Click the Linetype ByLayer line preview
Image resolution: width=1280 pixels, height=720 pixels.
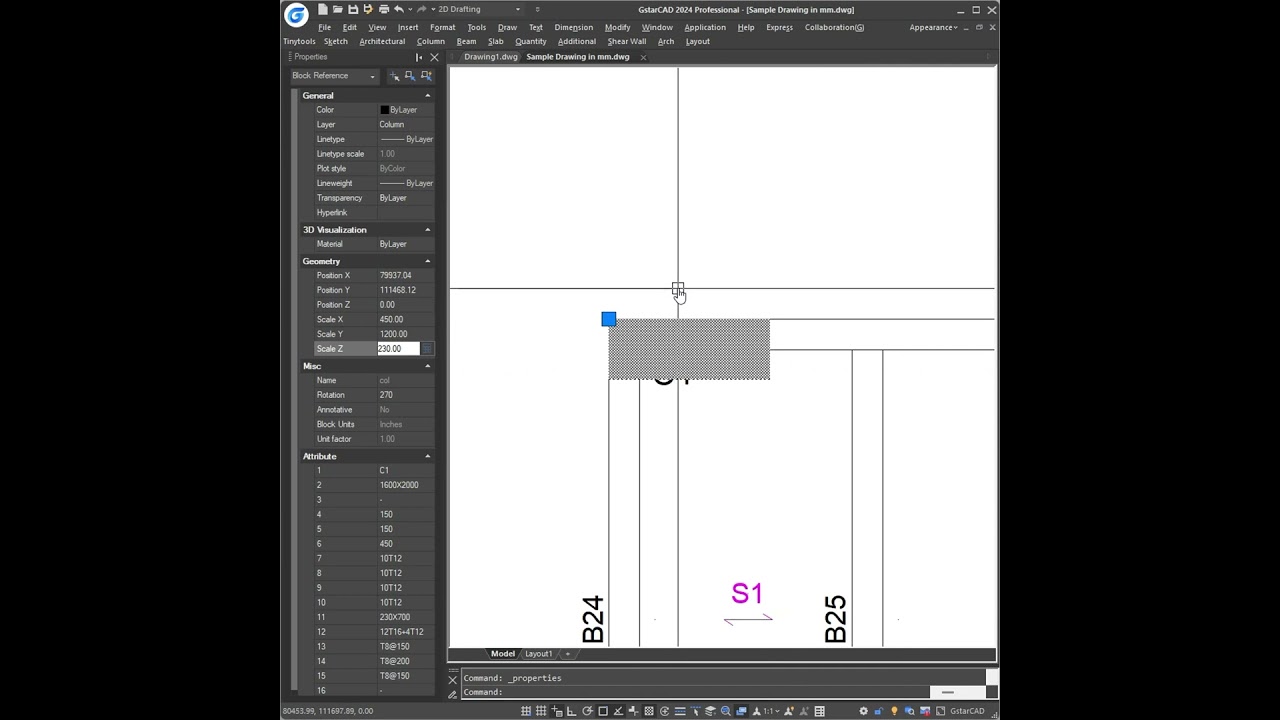click(x=392, y=139)
